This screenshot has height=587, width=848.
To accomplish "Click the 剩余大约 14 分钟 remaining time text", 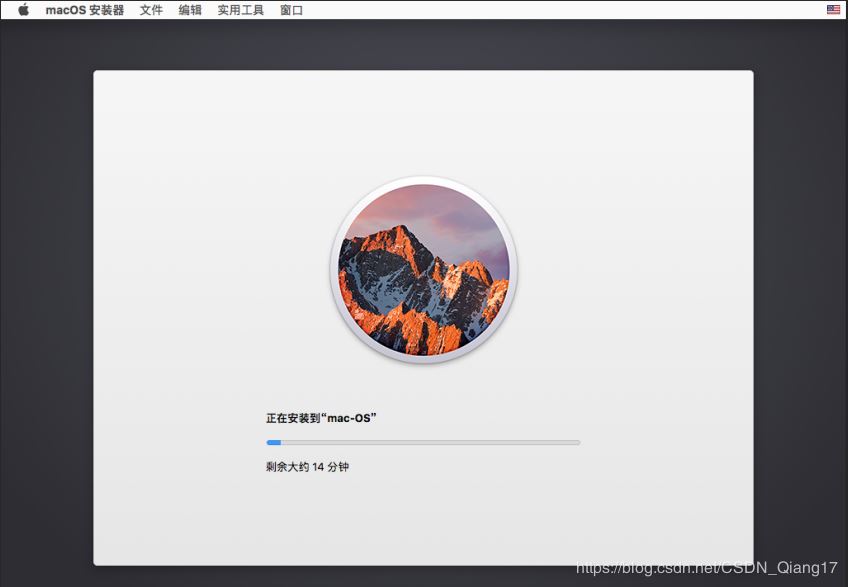I will (307, 467).
